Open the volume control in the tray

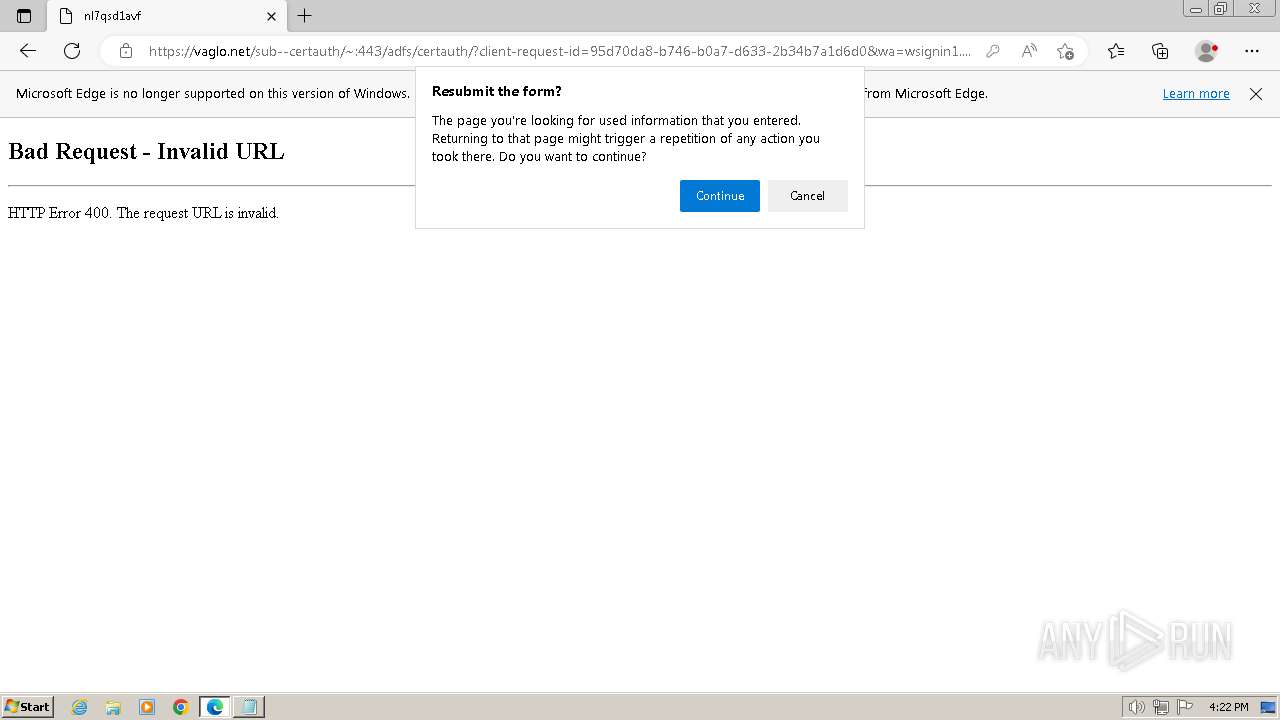[1136, 707]
